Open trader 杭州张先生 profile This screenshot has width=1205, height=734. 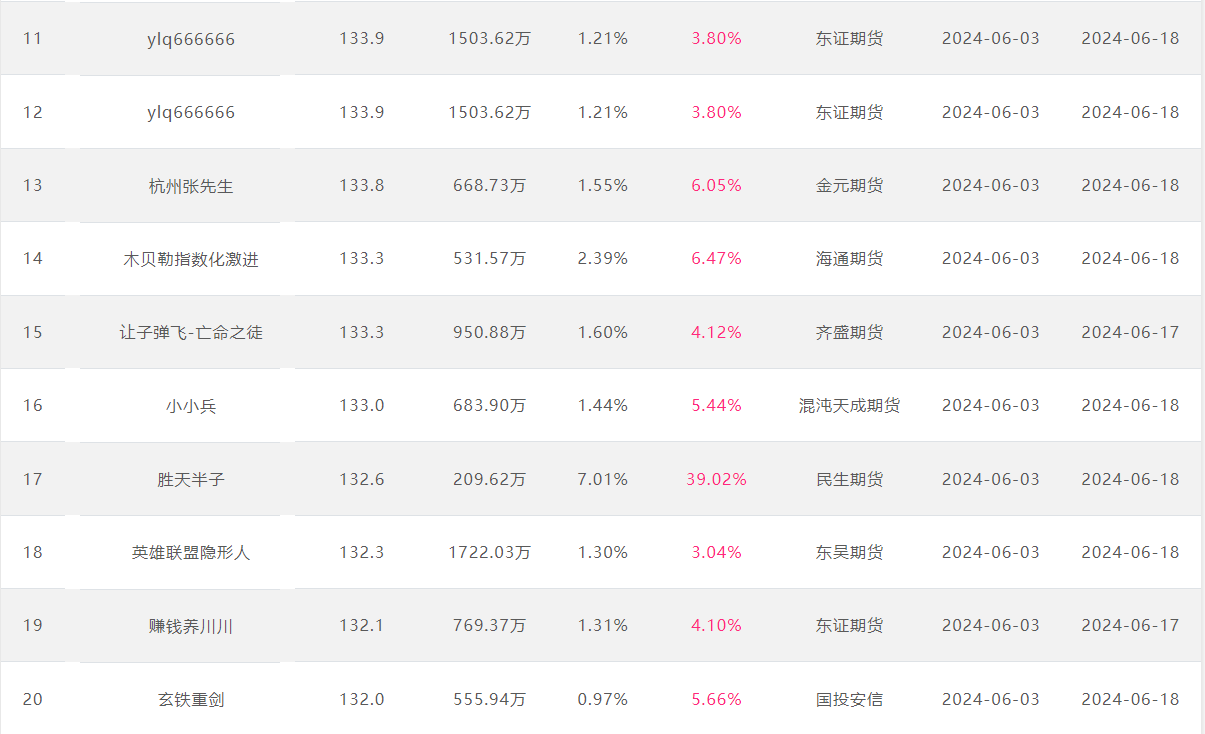click(x=191, y=186)
